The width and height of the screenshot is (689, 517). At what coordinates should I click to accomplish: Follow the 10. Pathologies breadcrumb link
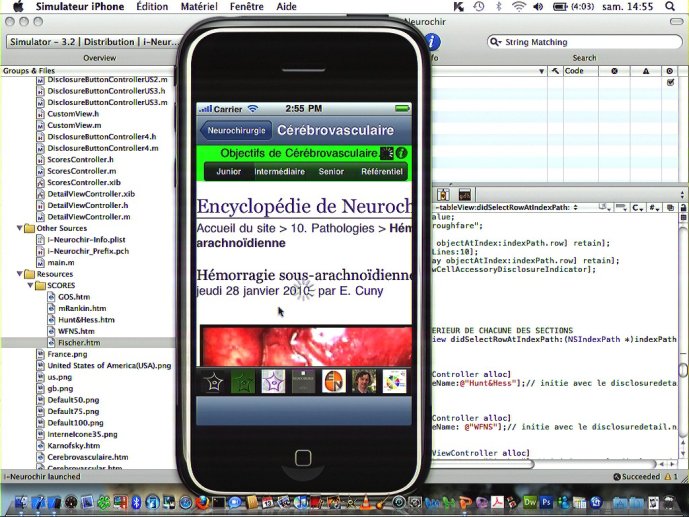pos(332,228)
